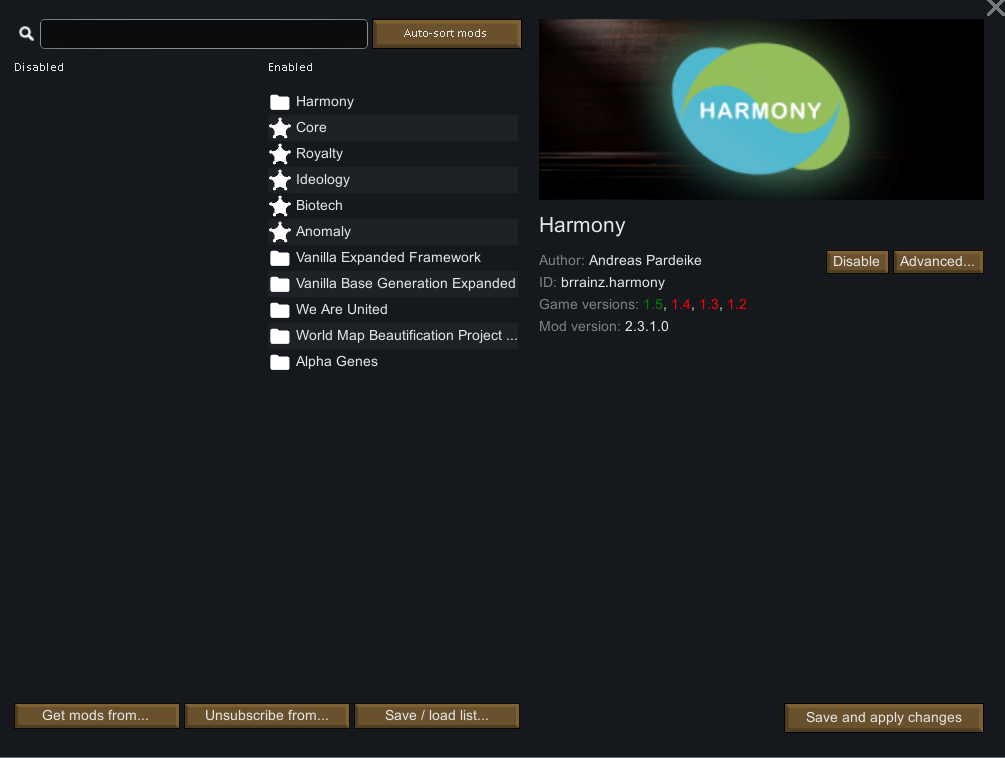Click the star icon beside Core

280,128
